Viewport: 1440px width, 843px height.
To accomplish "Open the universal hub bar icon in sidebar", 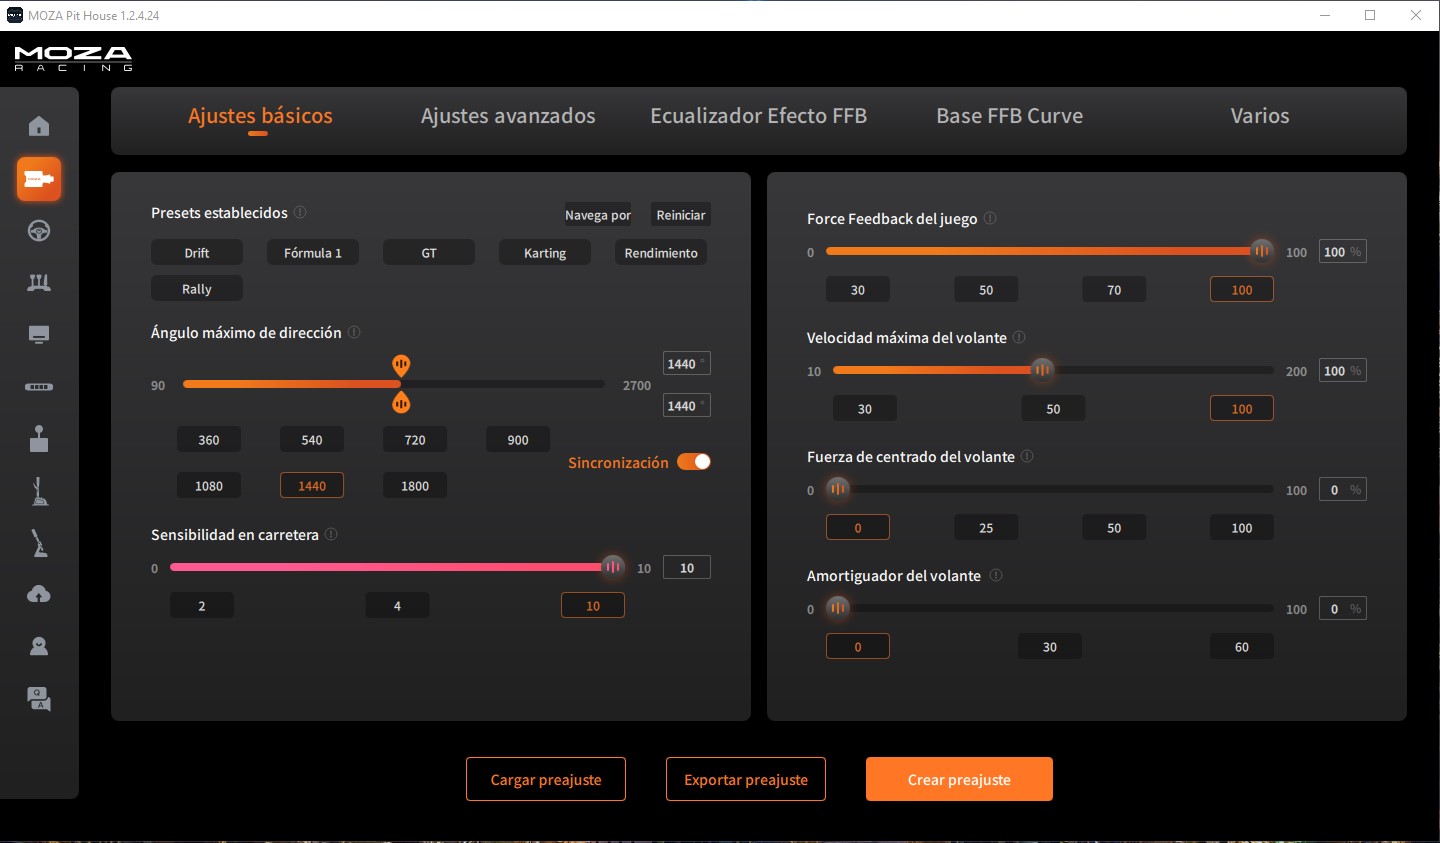I will pyautogui.click(x=39, y=387).
